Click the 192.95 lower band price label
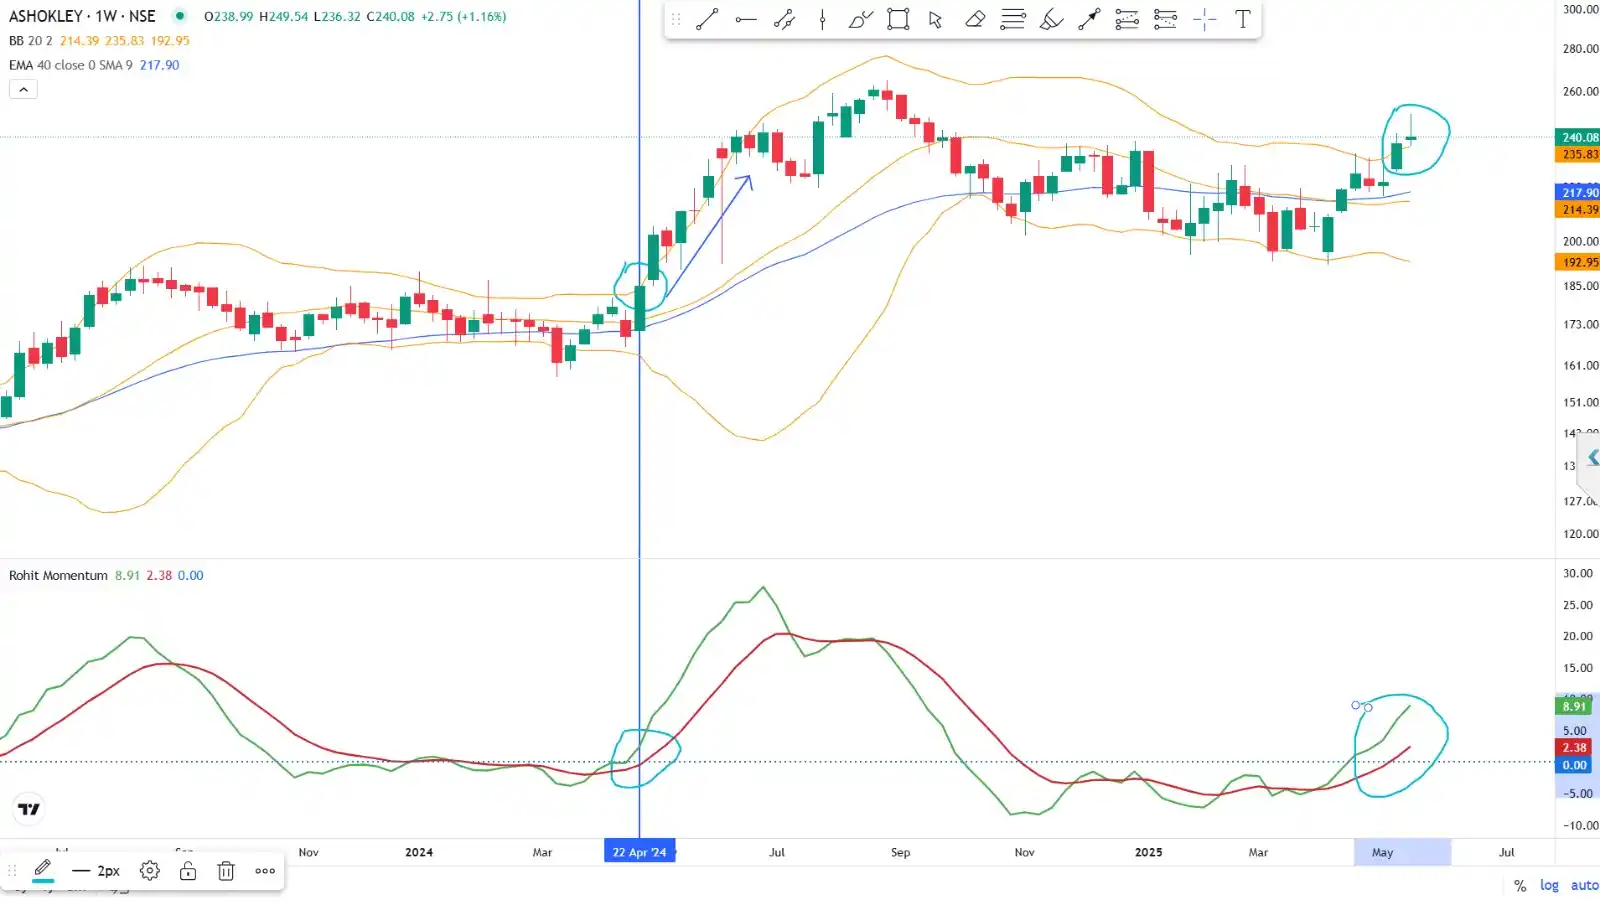 (x=1579, y=263)
